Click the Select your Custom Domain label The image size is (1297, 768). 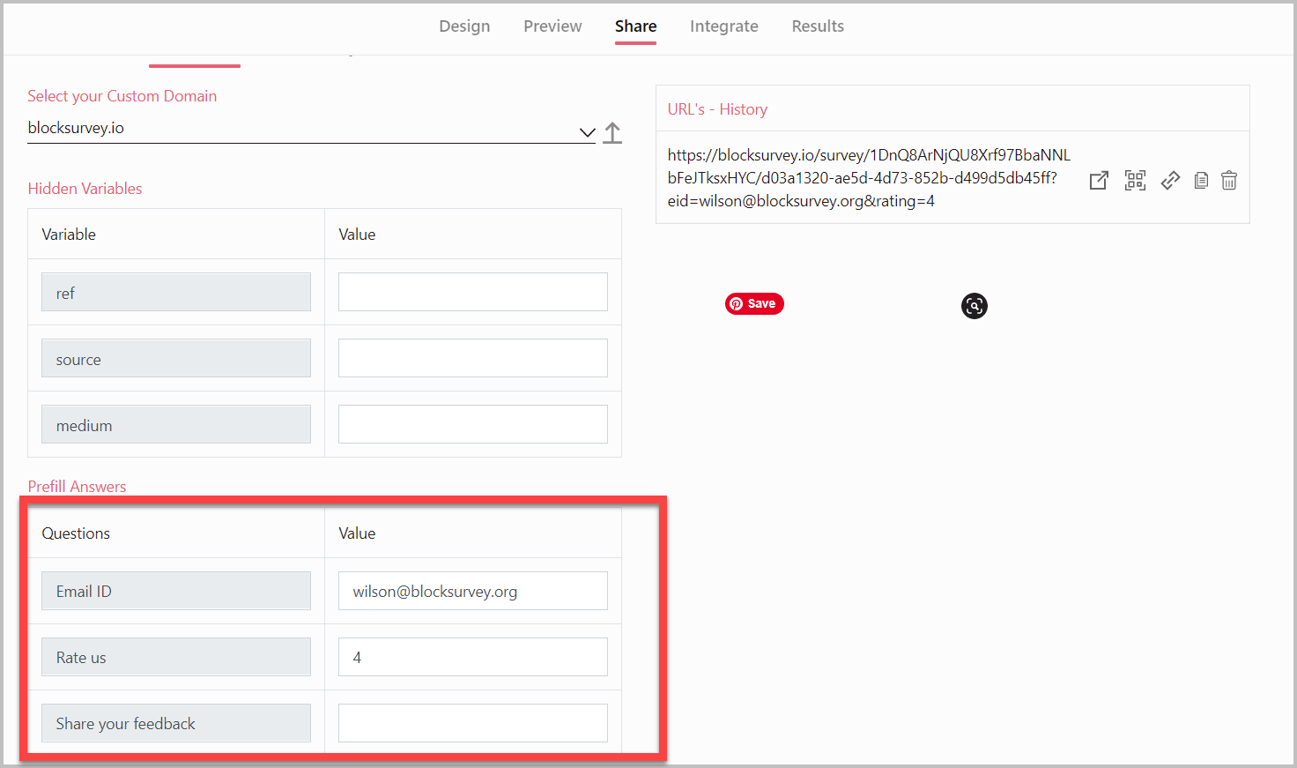coord(122,96)
